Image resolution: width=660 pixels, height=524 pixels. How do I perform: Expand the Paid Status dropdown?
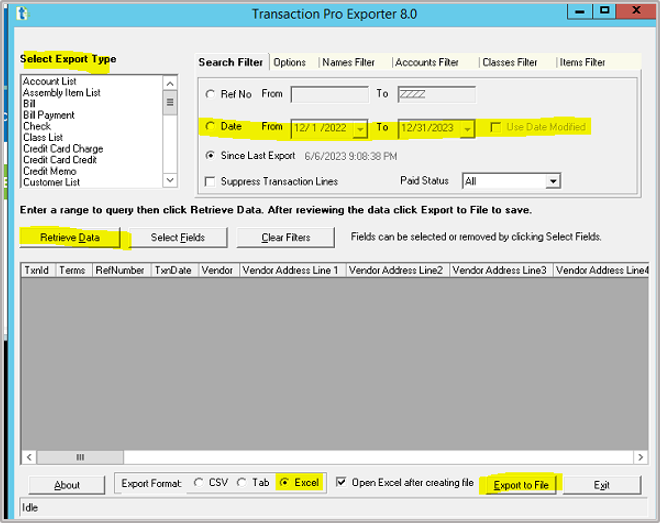553,181
